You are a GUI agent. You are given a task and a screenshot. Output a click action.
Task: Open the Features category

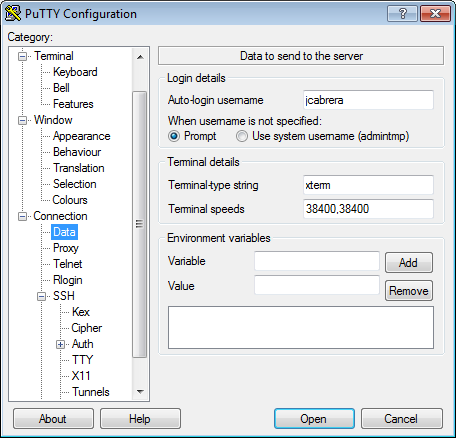[x=73, y=104]
